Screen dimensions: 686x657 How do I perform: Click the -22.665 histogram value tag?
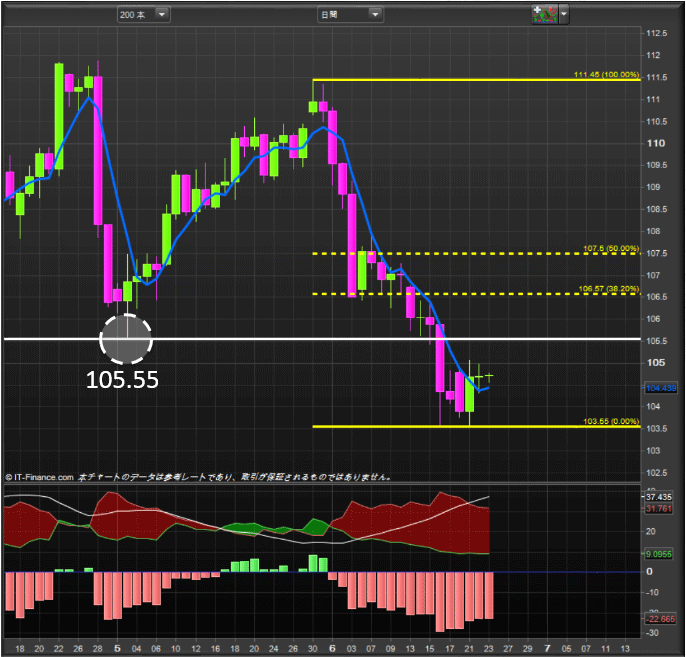pos(661,619)
